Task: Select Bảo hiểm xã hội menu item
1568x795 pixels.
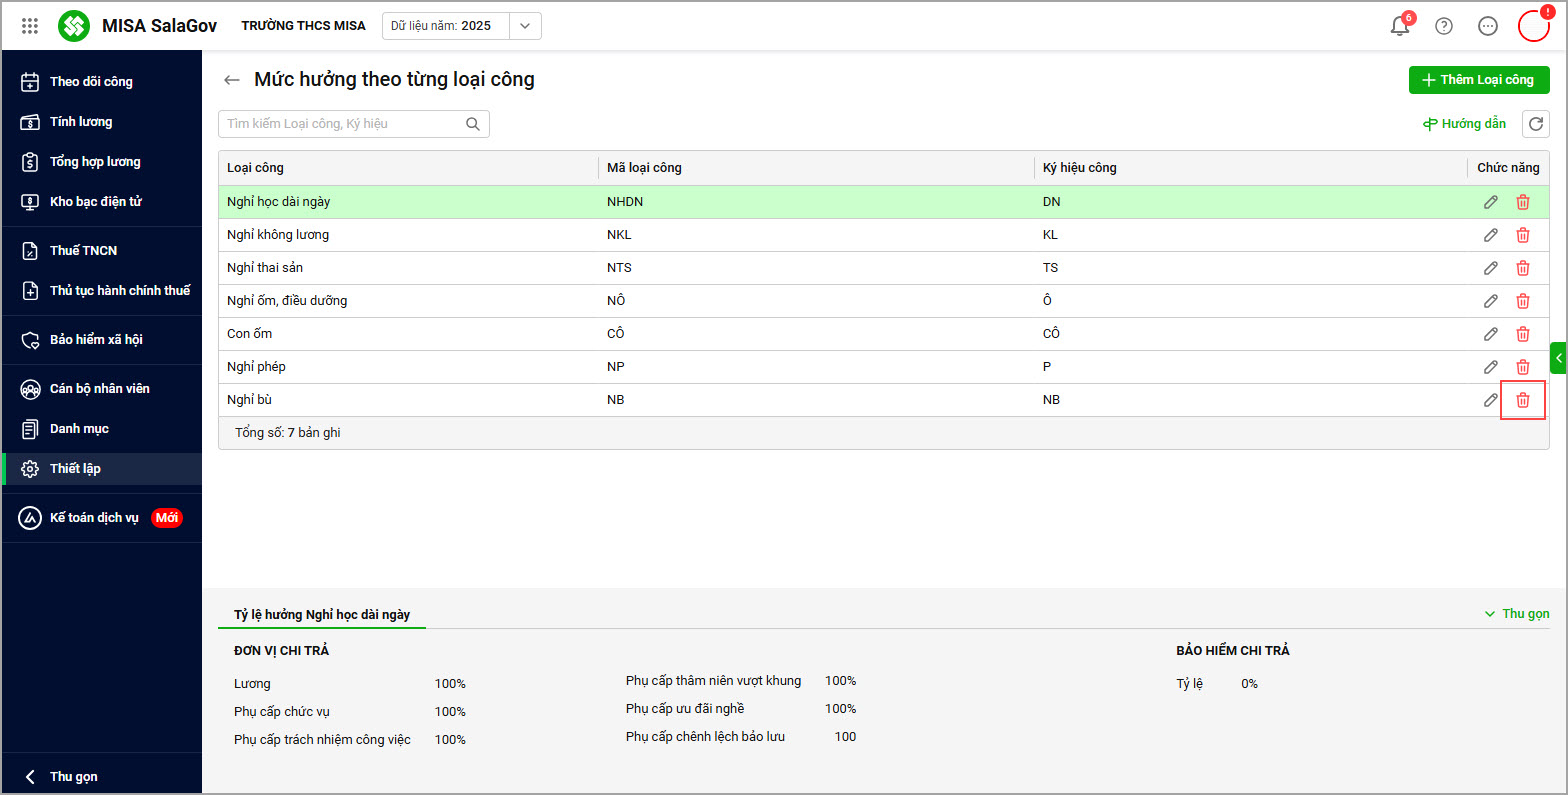Action: pos(96,340)
